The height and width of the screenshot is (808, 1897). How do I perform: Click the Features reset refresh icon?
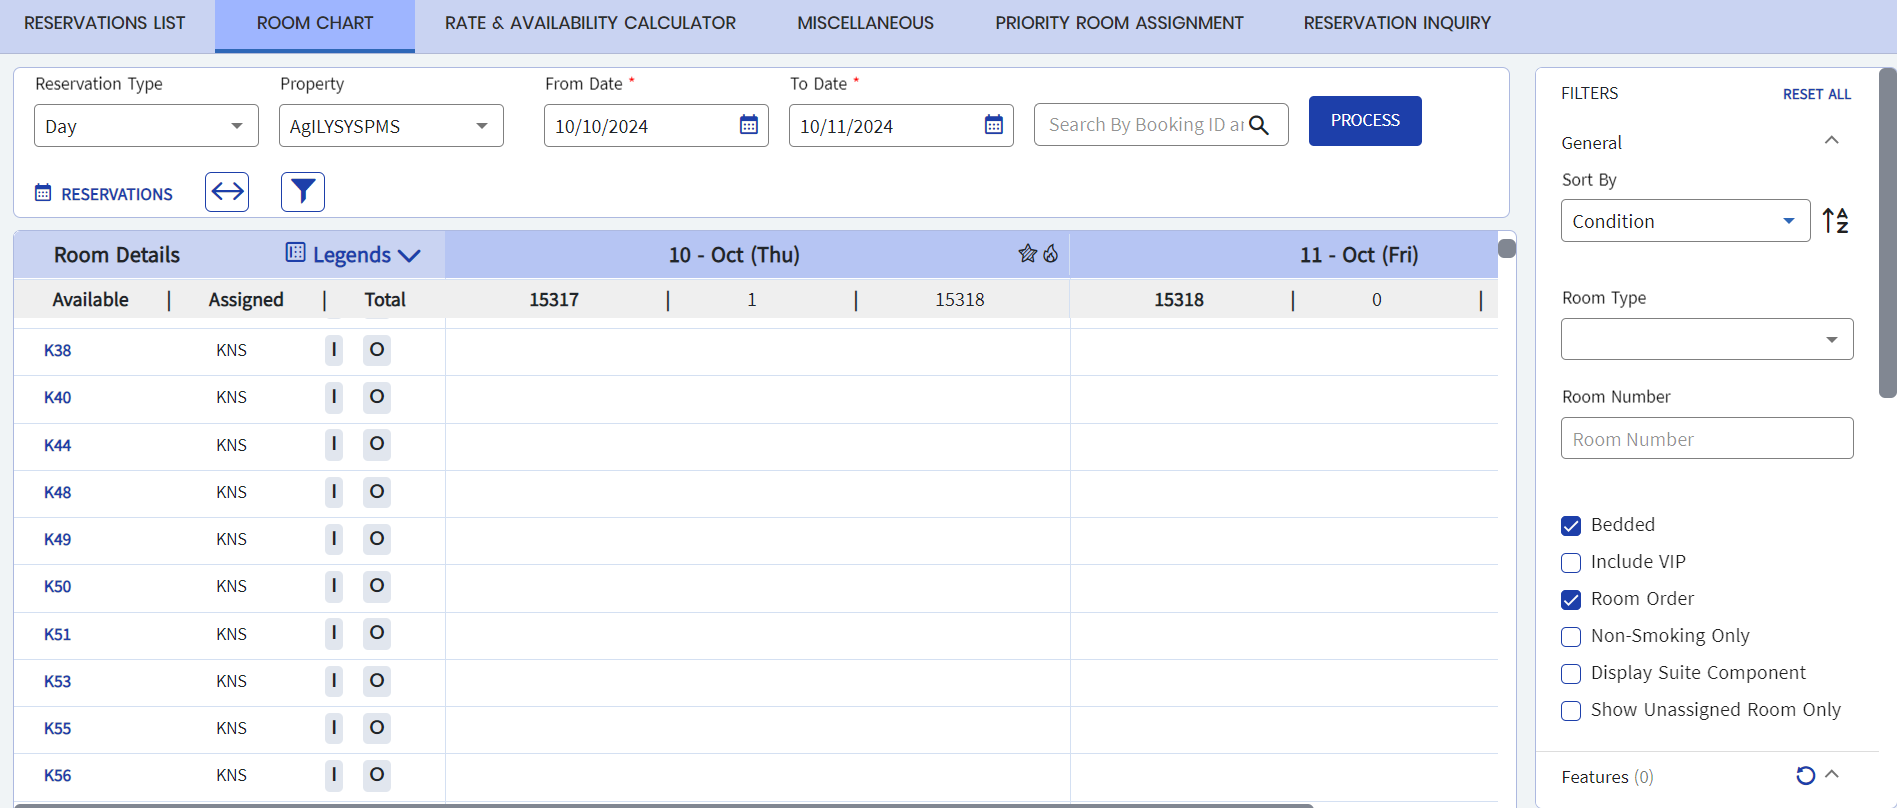click(1805, 776)
